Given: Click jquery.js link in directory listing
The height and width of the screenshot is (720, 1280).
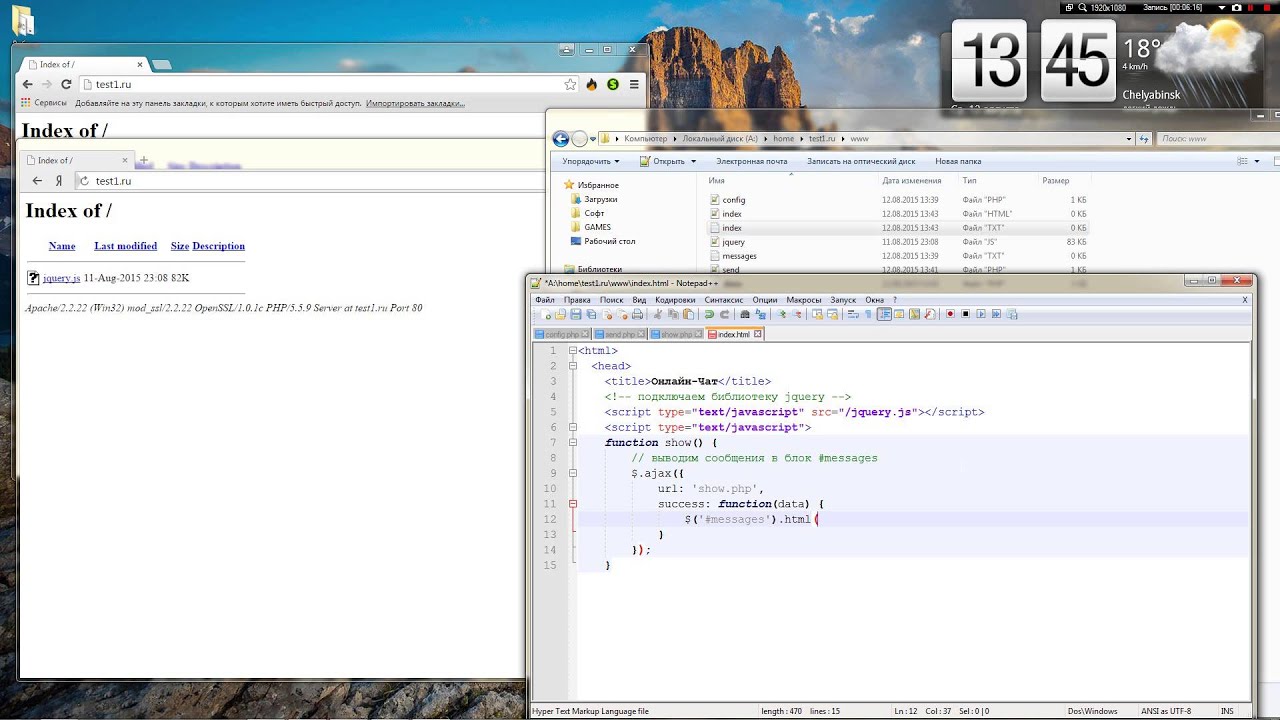Looking at the screenshot, I should click(x=61, y=278).
